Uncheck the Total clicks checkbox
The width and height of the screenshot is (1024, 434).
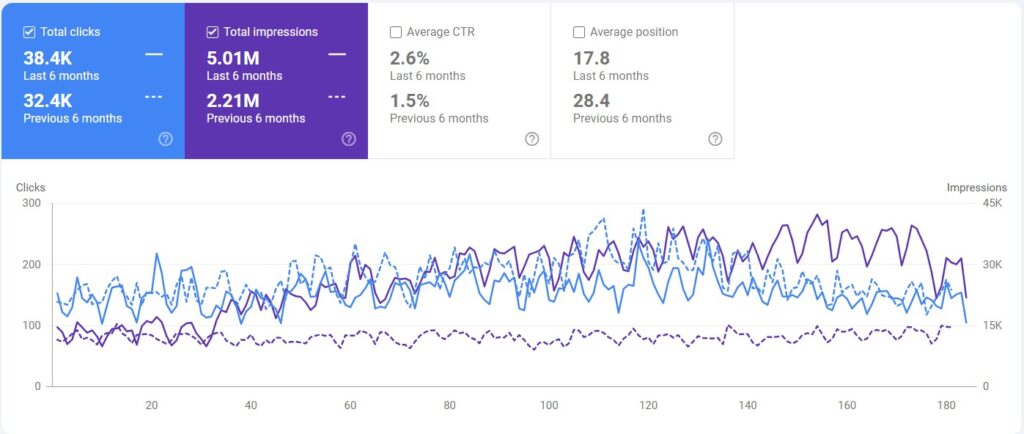point(30,32)
